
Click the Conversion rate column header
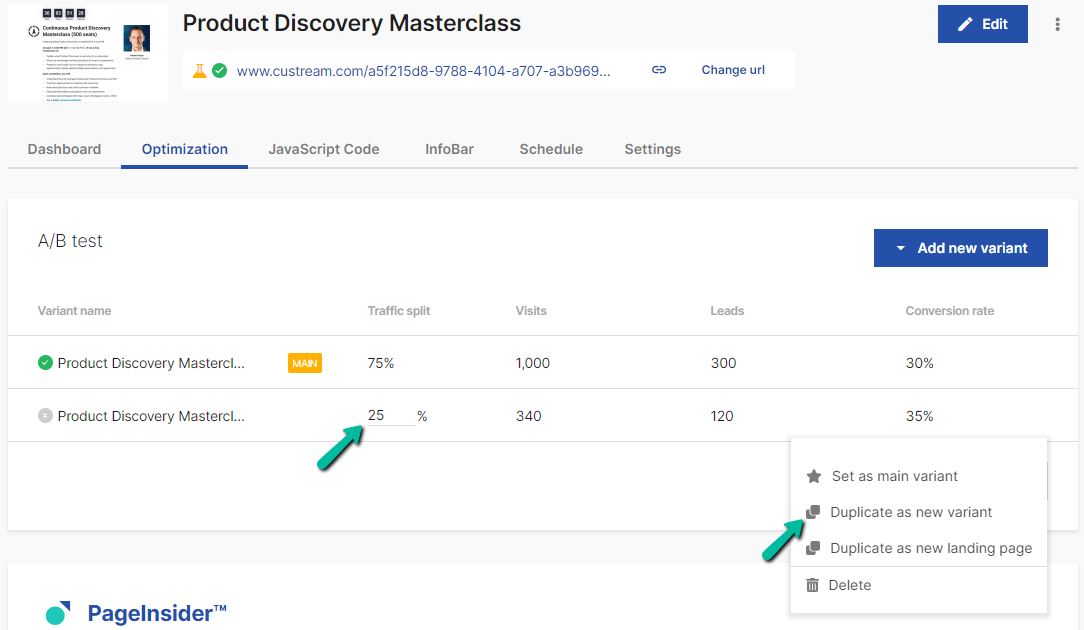(x=950, y=311)
